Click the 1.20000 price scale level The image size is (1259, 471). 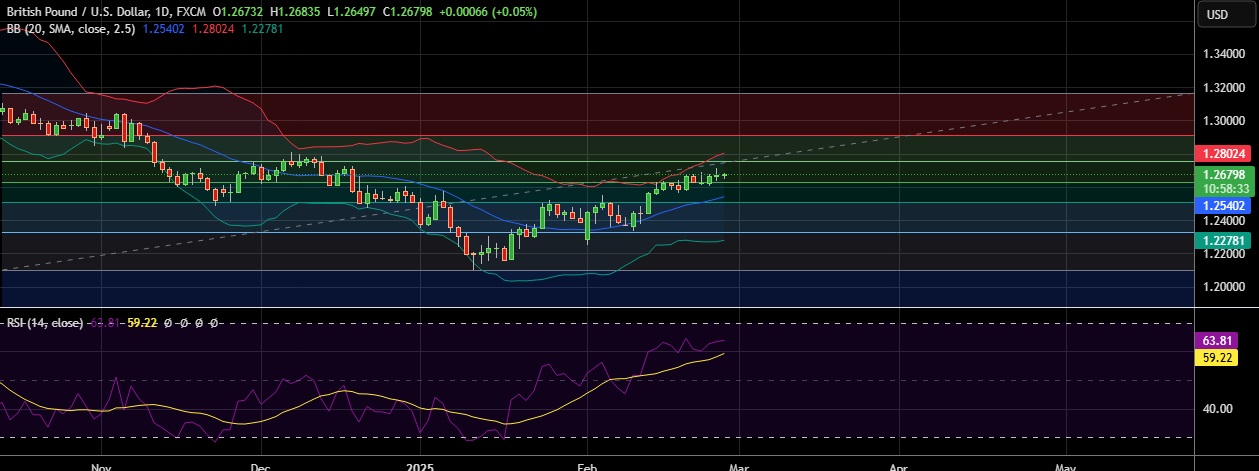[1224, 288]
